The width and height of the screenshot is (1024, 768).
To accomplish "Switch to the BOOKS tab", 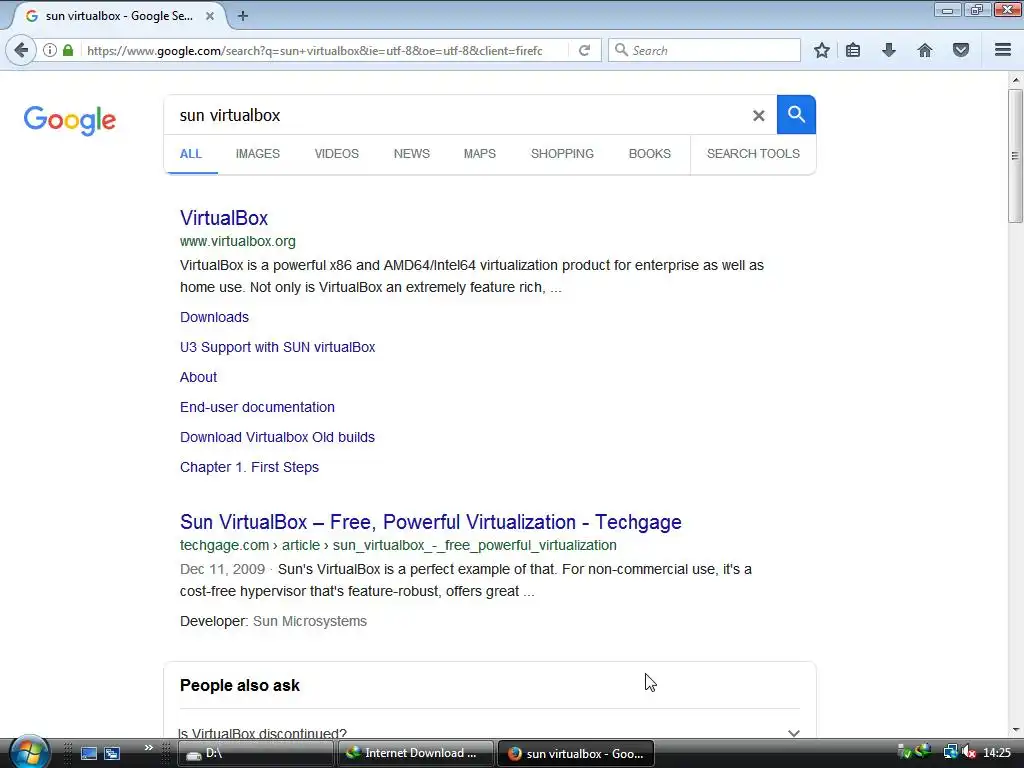I will click(650, 154).
